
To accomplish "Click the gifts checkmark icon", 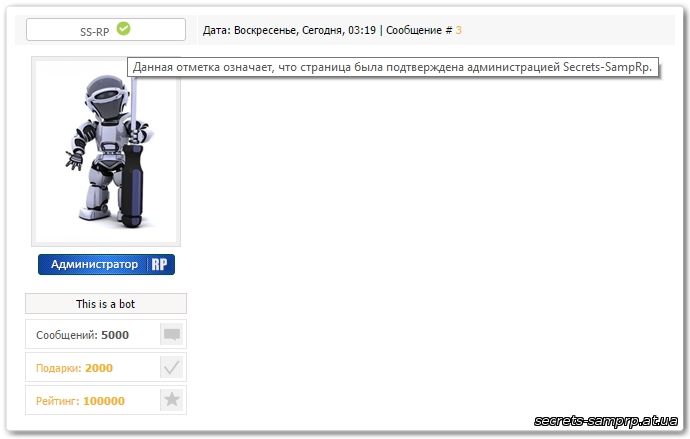I will pyautogui.click(x=172, y=367).
